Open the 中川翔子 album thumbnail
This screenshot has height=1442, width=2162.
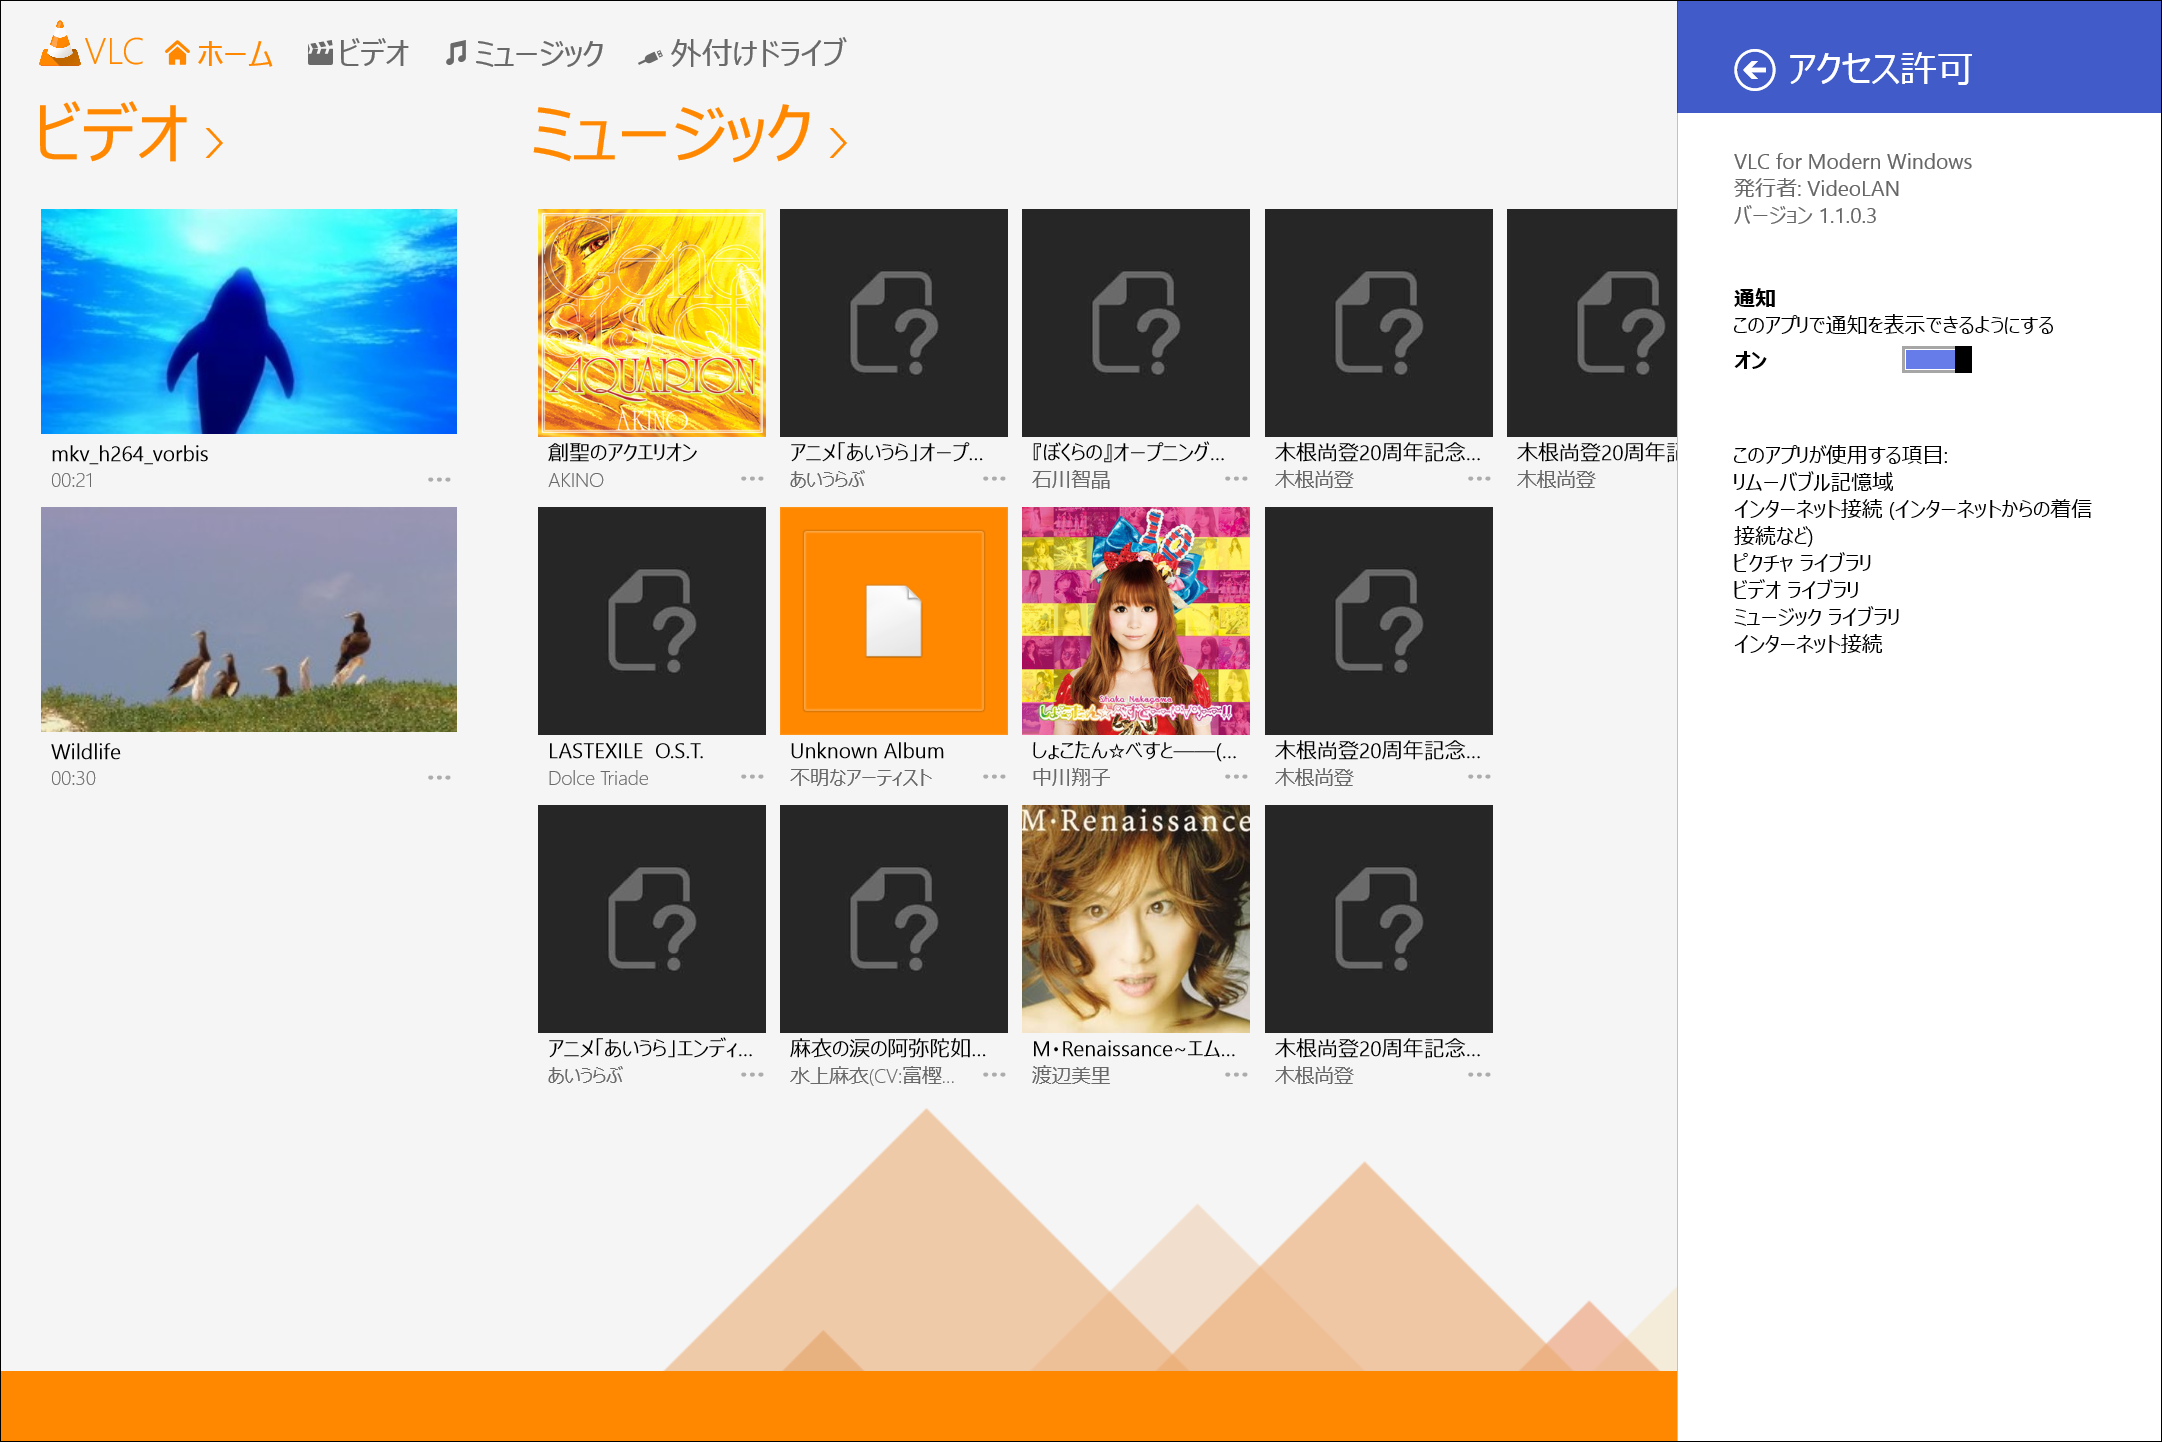pos(1135,620)
